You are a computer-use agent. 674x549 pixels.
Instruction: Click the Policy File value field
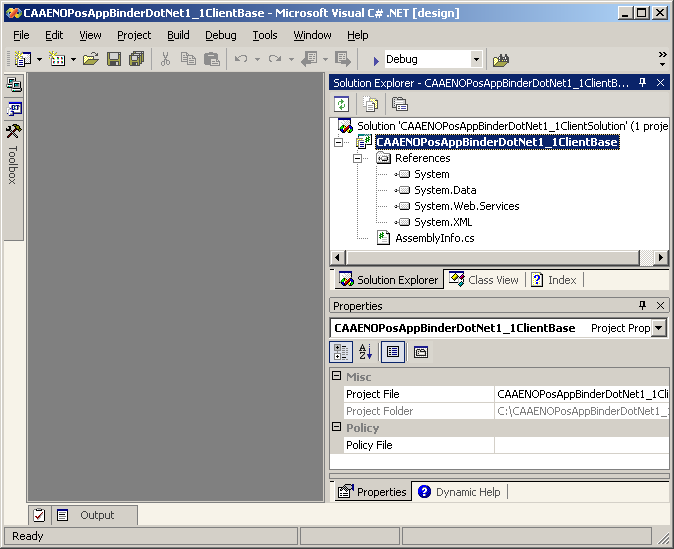coord(582,445)
